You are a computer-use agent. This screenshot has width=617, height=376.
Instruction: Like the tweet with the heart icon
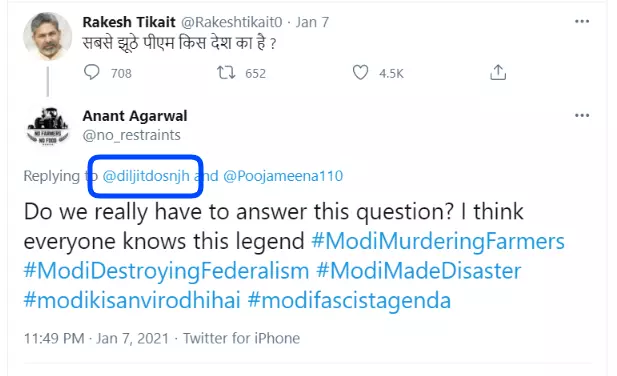(360, 73)
